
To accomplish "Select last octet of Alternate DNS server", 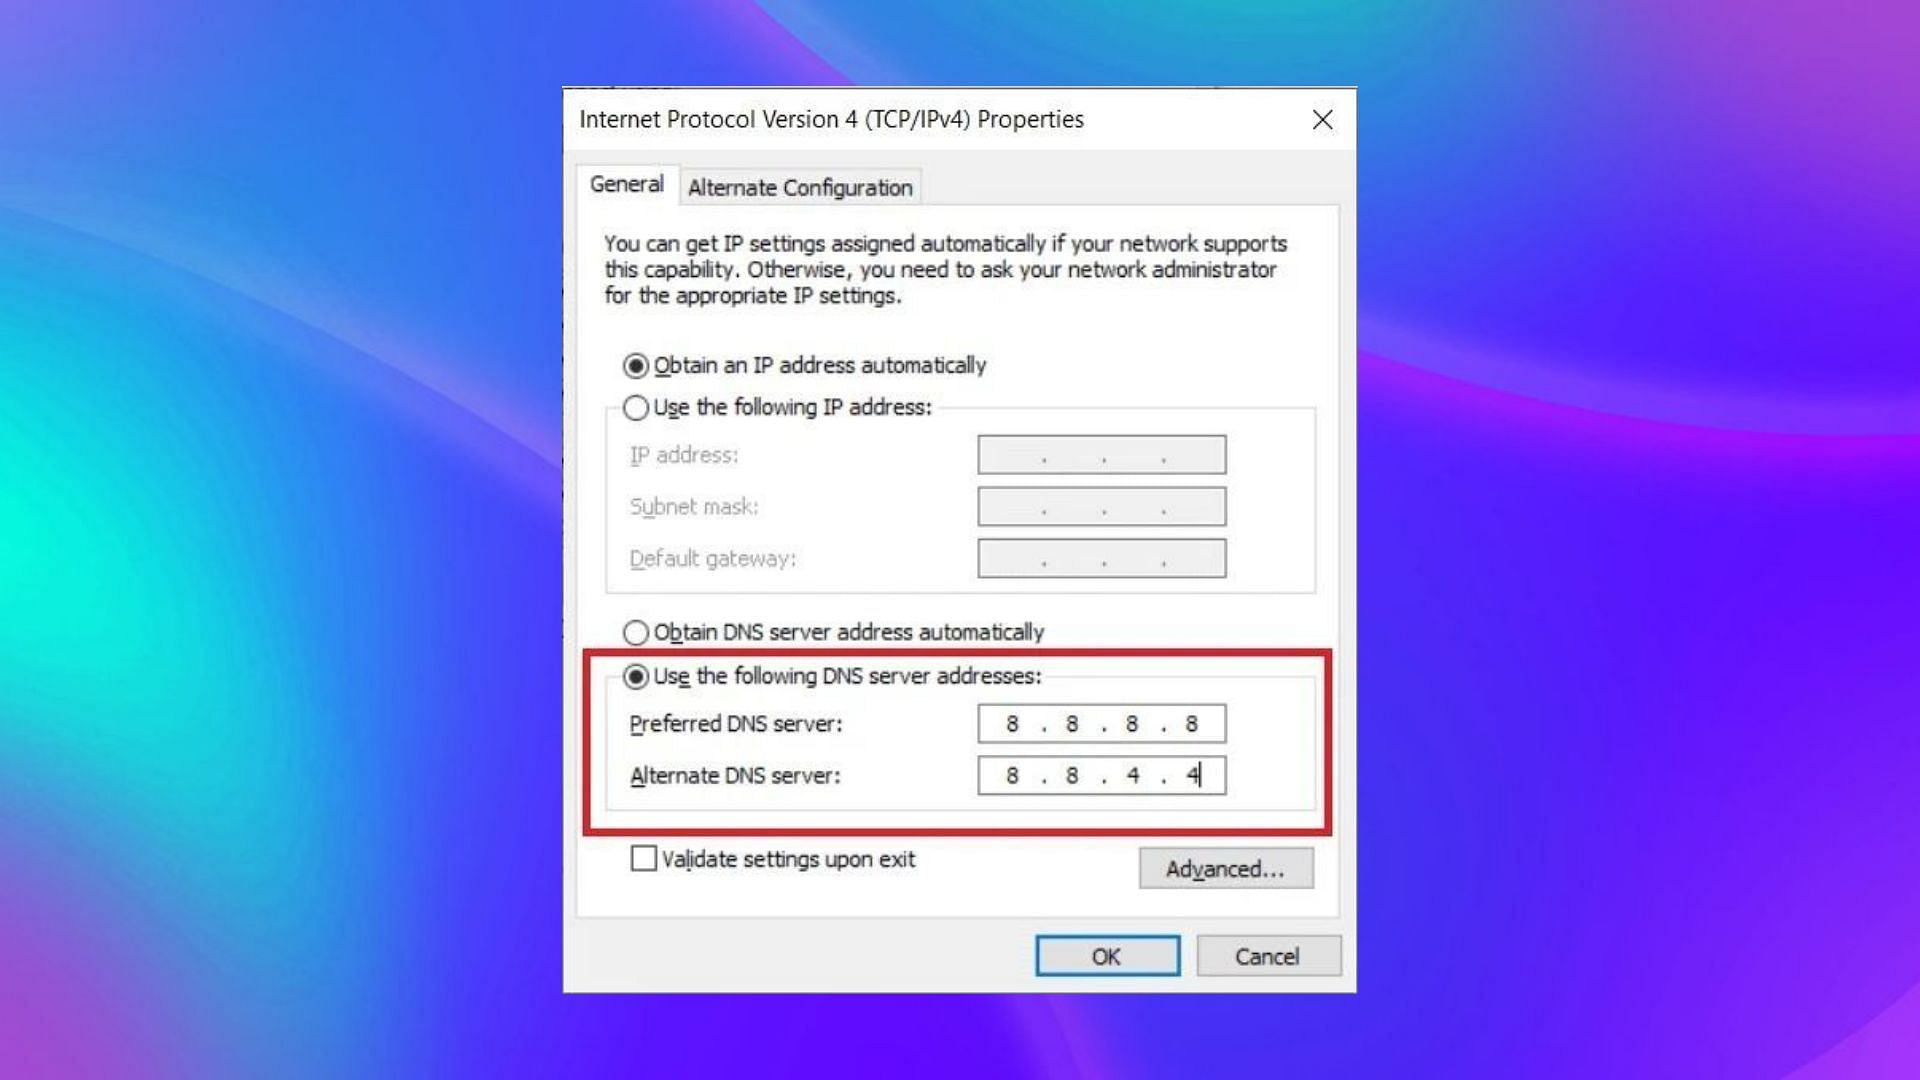I will [x=1192, y=776].
